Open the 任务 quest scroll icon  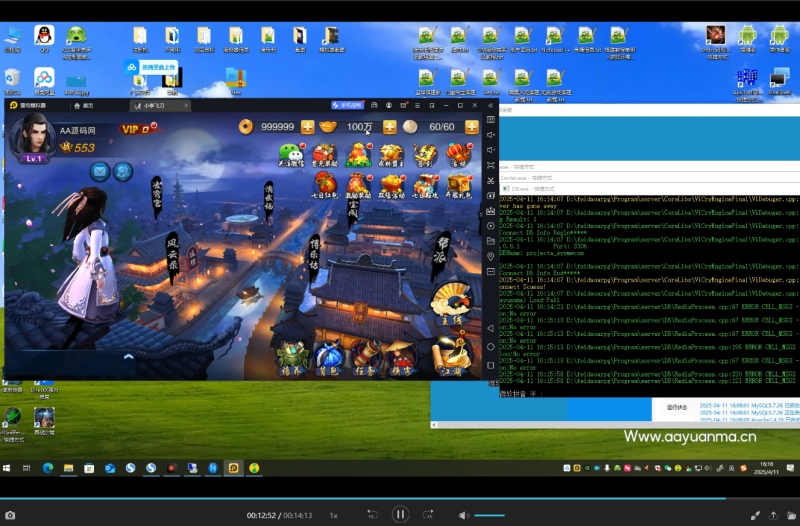pos(365,359)
